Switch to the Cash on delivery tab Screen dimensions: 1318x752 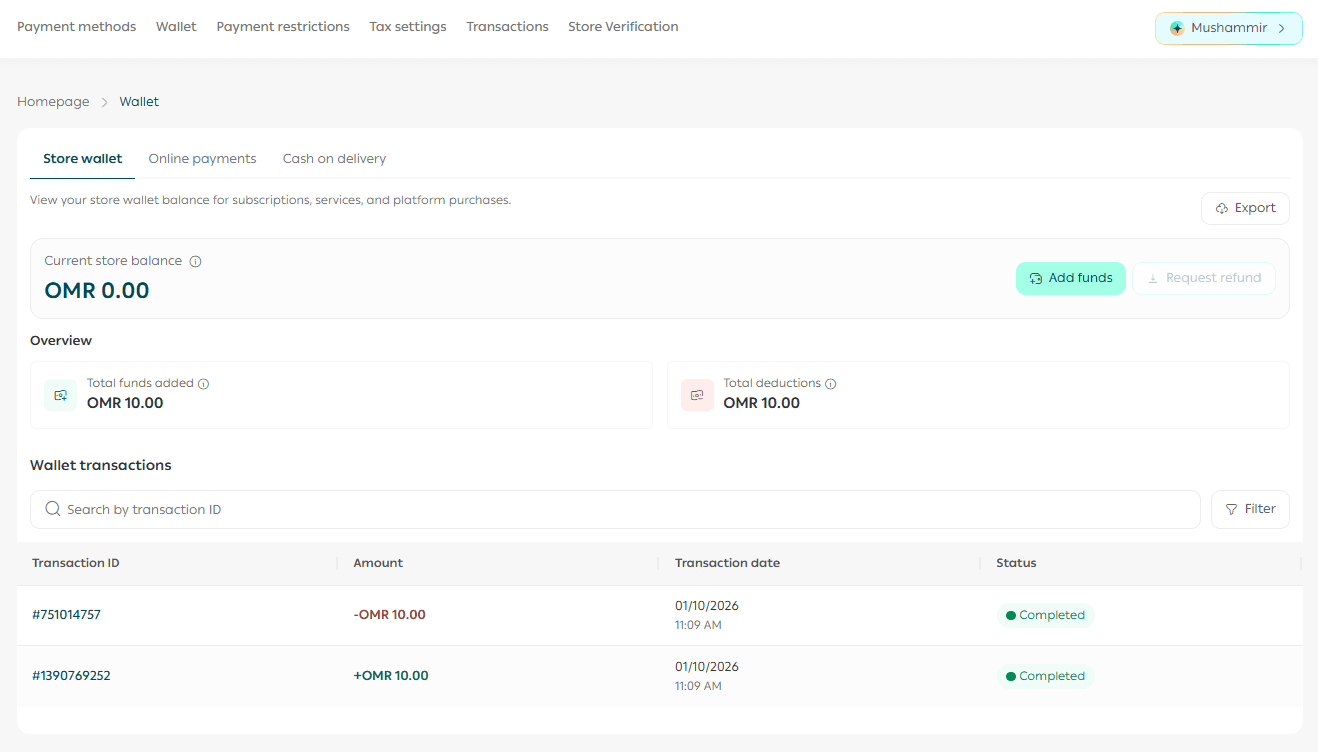(334, 159)
